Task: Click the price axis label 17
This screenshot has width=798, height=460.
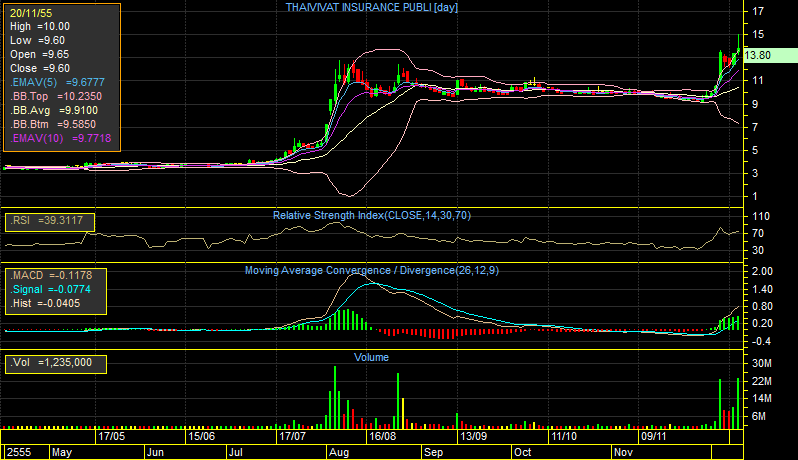Action: click(758, 11)
